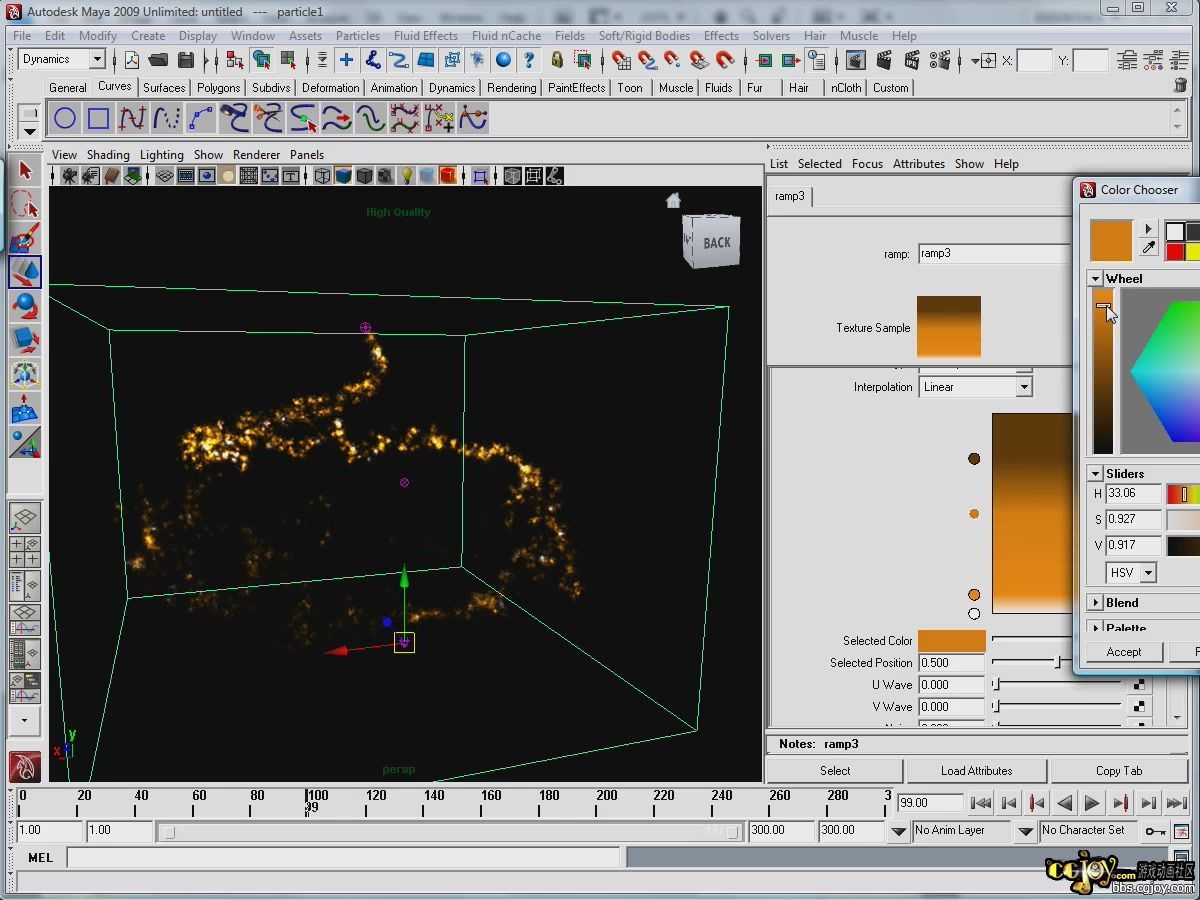Viewport: 1200px width, 900px height.
Task: Click the yellow lightbulb use-all-lights icon
Action: point(407,176)
